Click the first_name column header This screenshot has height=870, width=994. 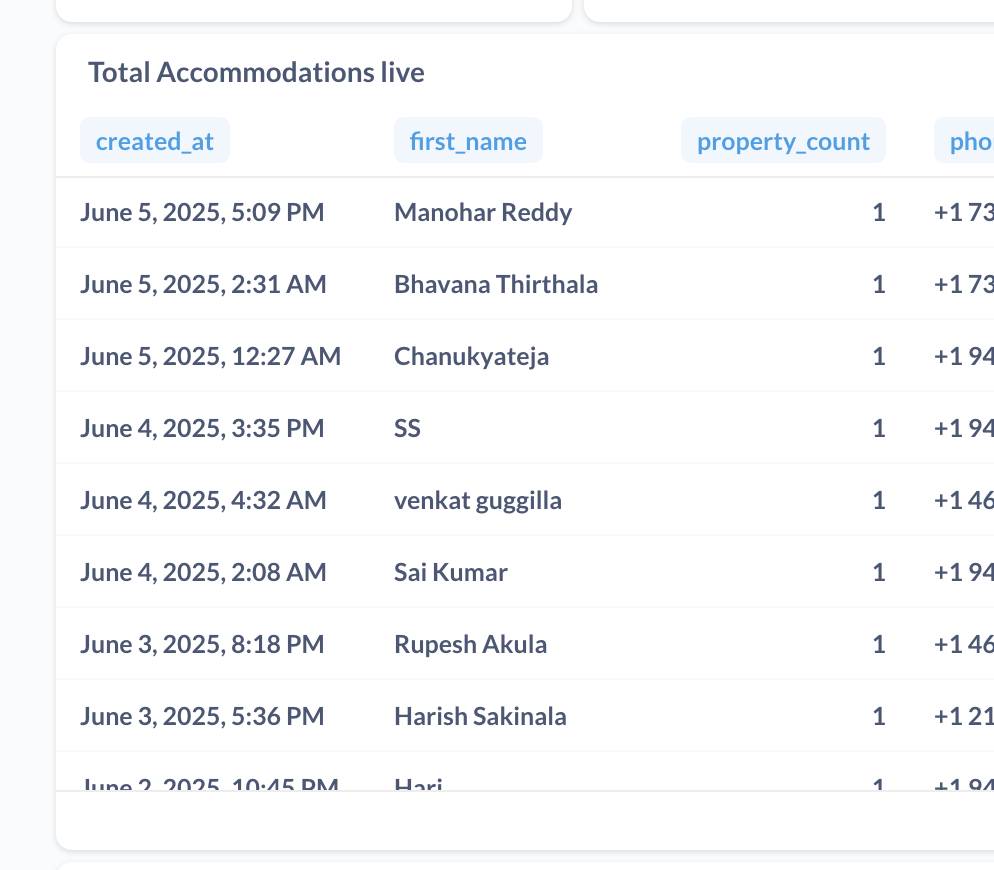468,141
